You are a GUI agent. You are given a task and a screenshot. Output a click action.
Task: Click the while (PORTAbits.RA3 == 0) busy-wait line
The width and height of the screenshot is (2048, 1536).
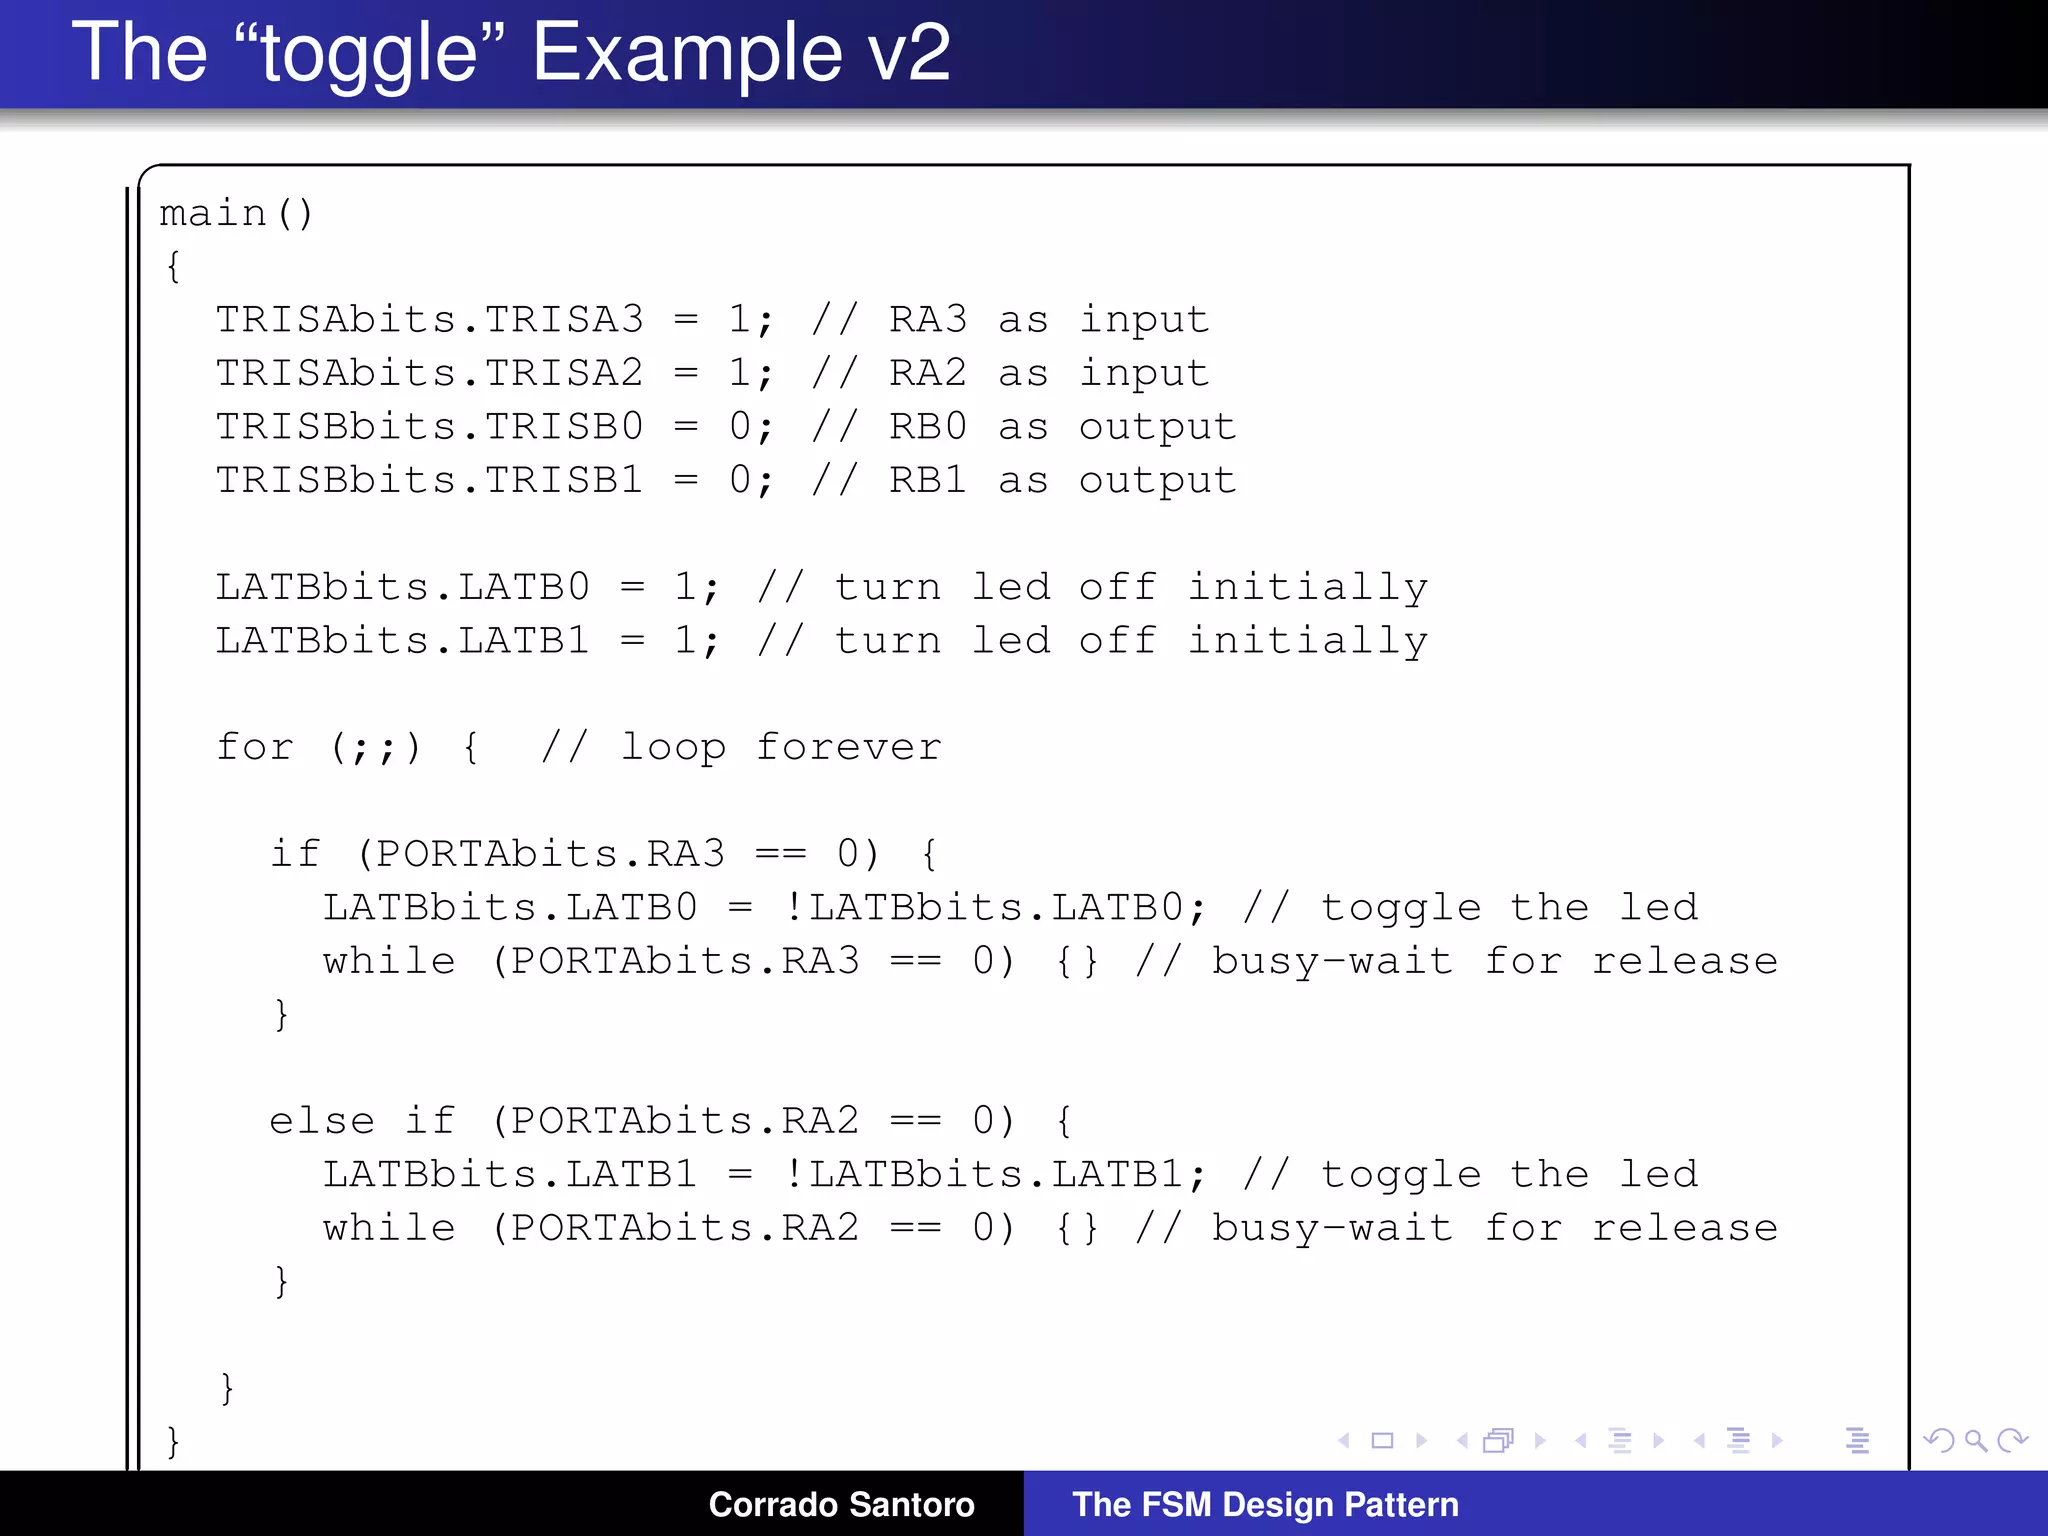(x=1050, y=961)
